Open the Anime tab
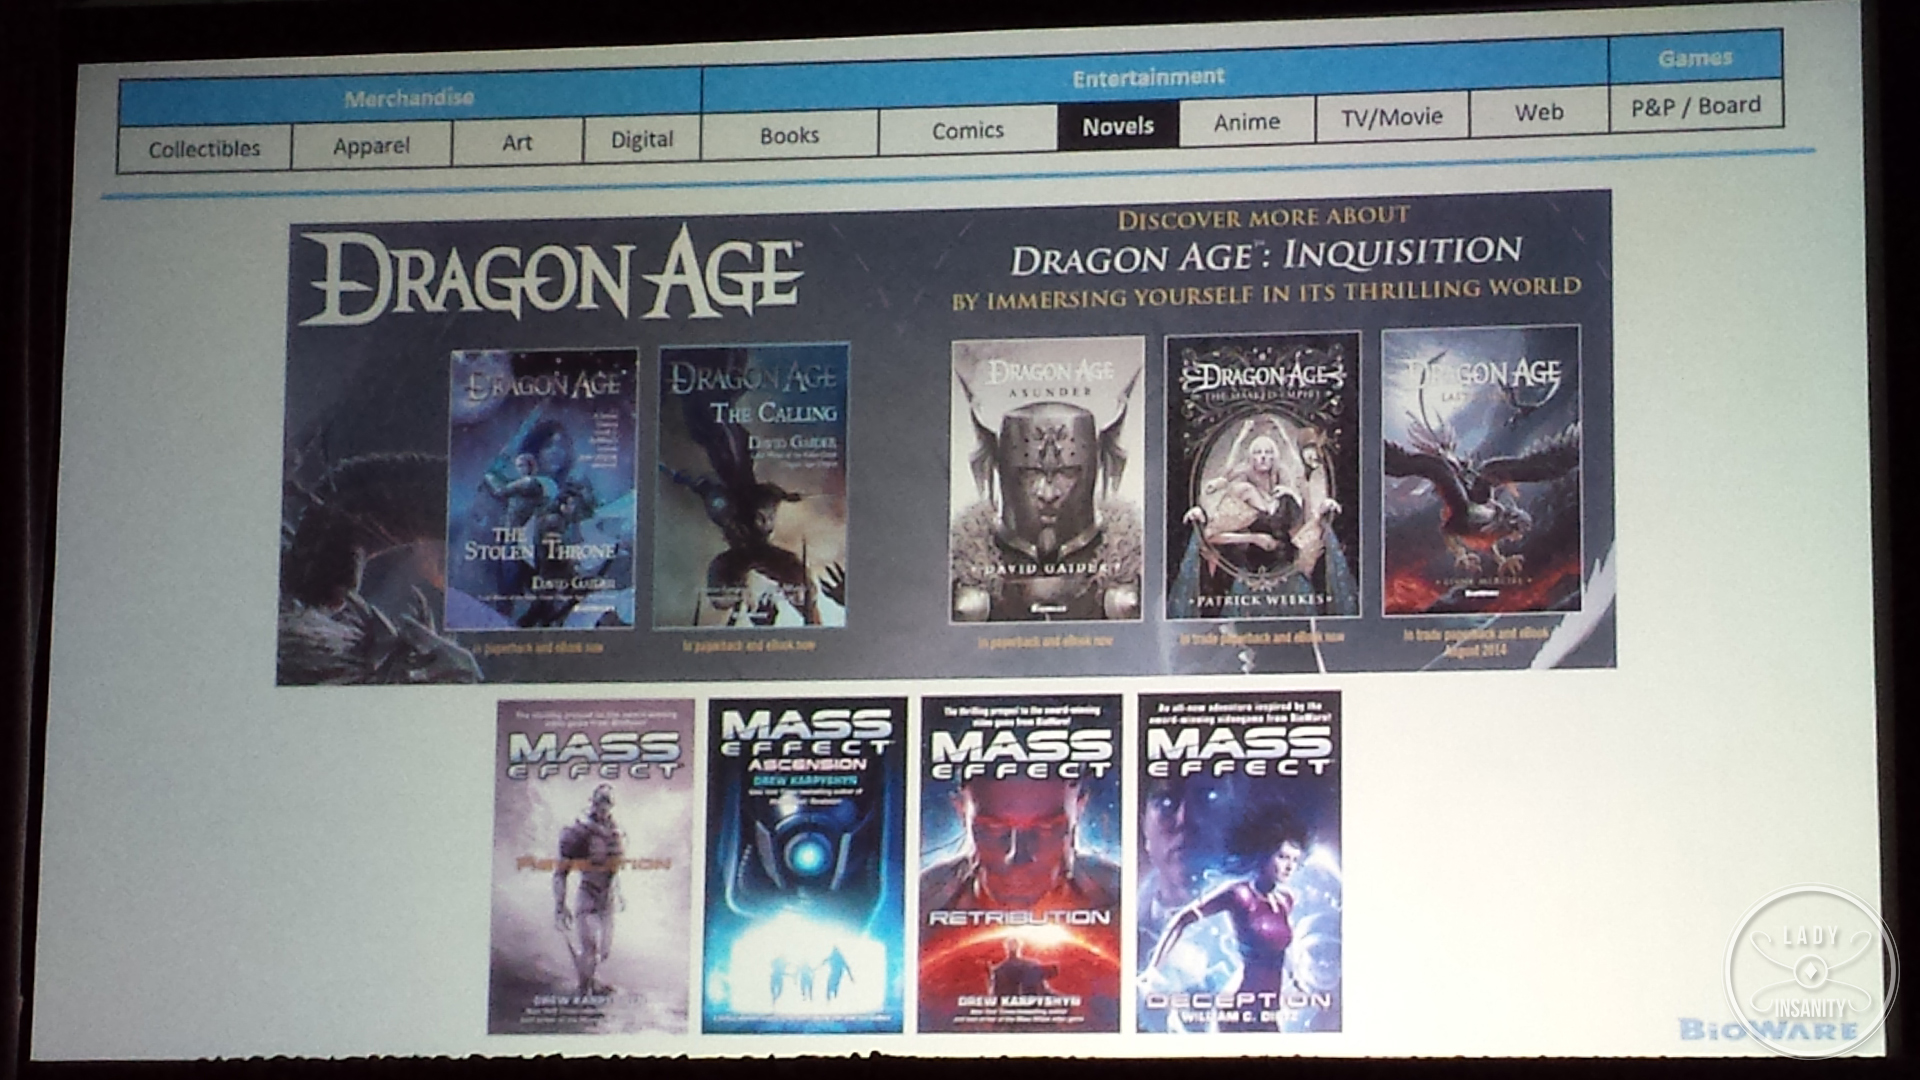1920x1080 pixels. 1247,122
